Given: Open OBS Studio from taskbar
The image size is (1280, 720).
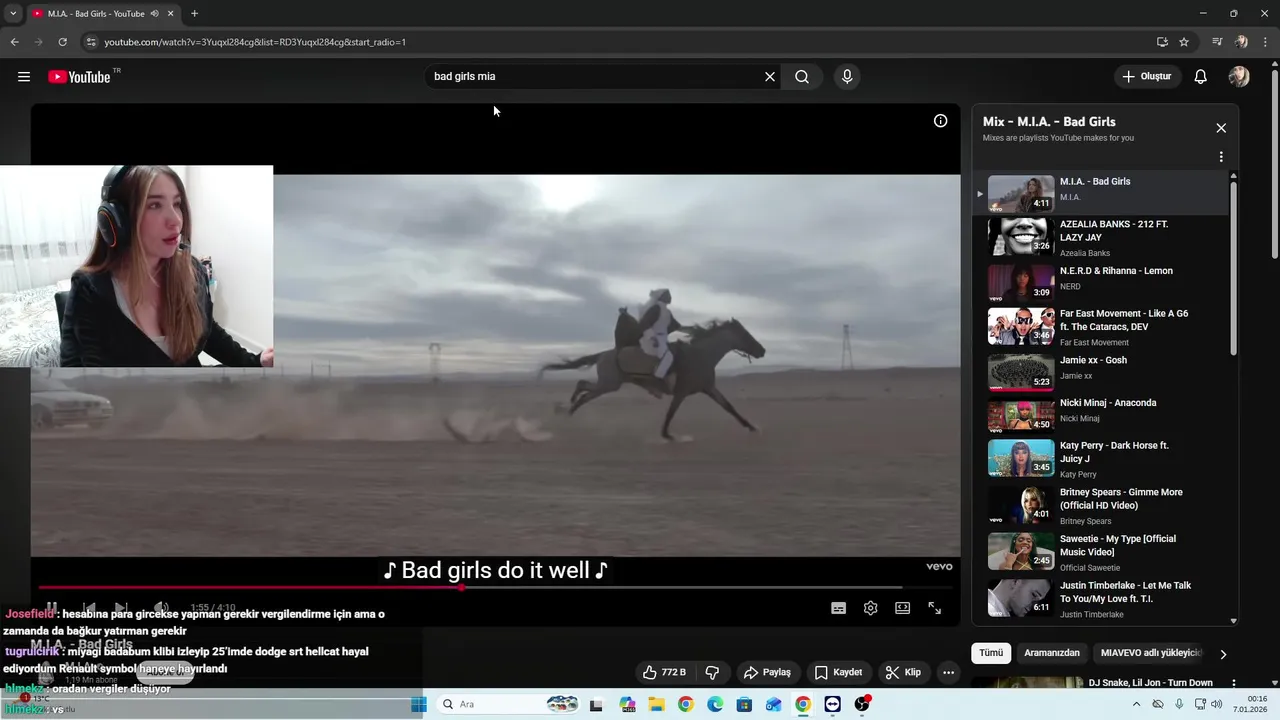Looking at the screenshot, I should pos(862,704).
